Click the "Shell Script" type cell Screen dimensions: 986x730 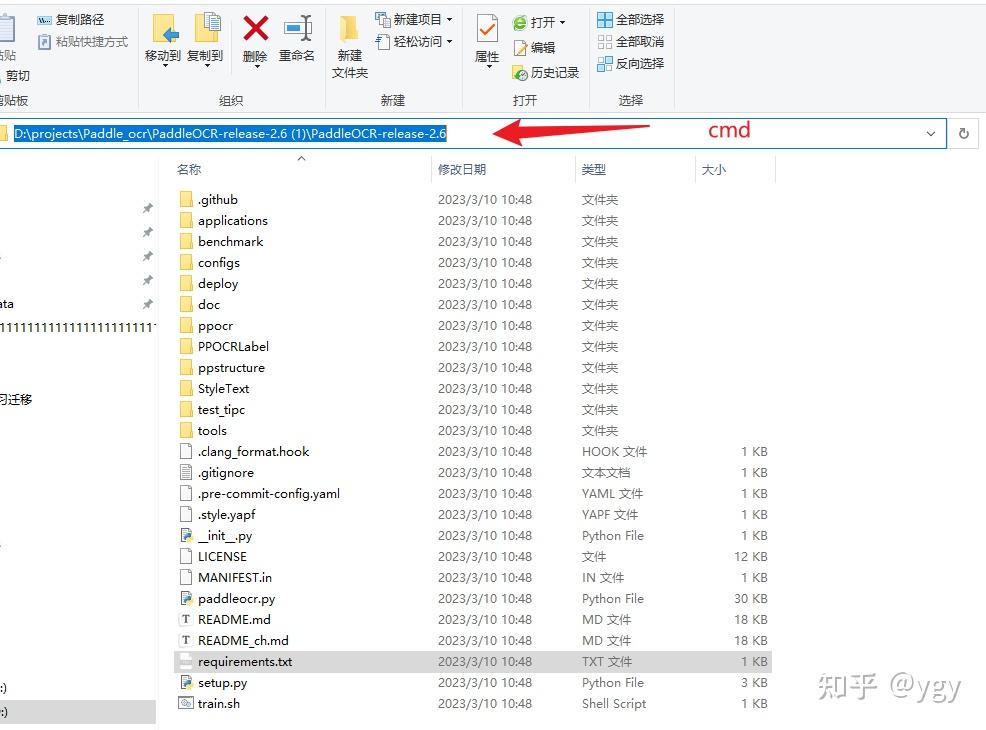pyautogui.click(x=614, y=704)
